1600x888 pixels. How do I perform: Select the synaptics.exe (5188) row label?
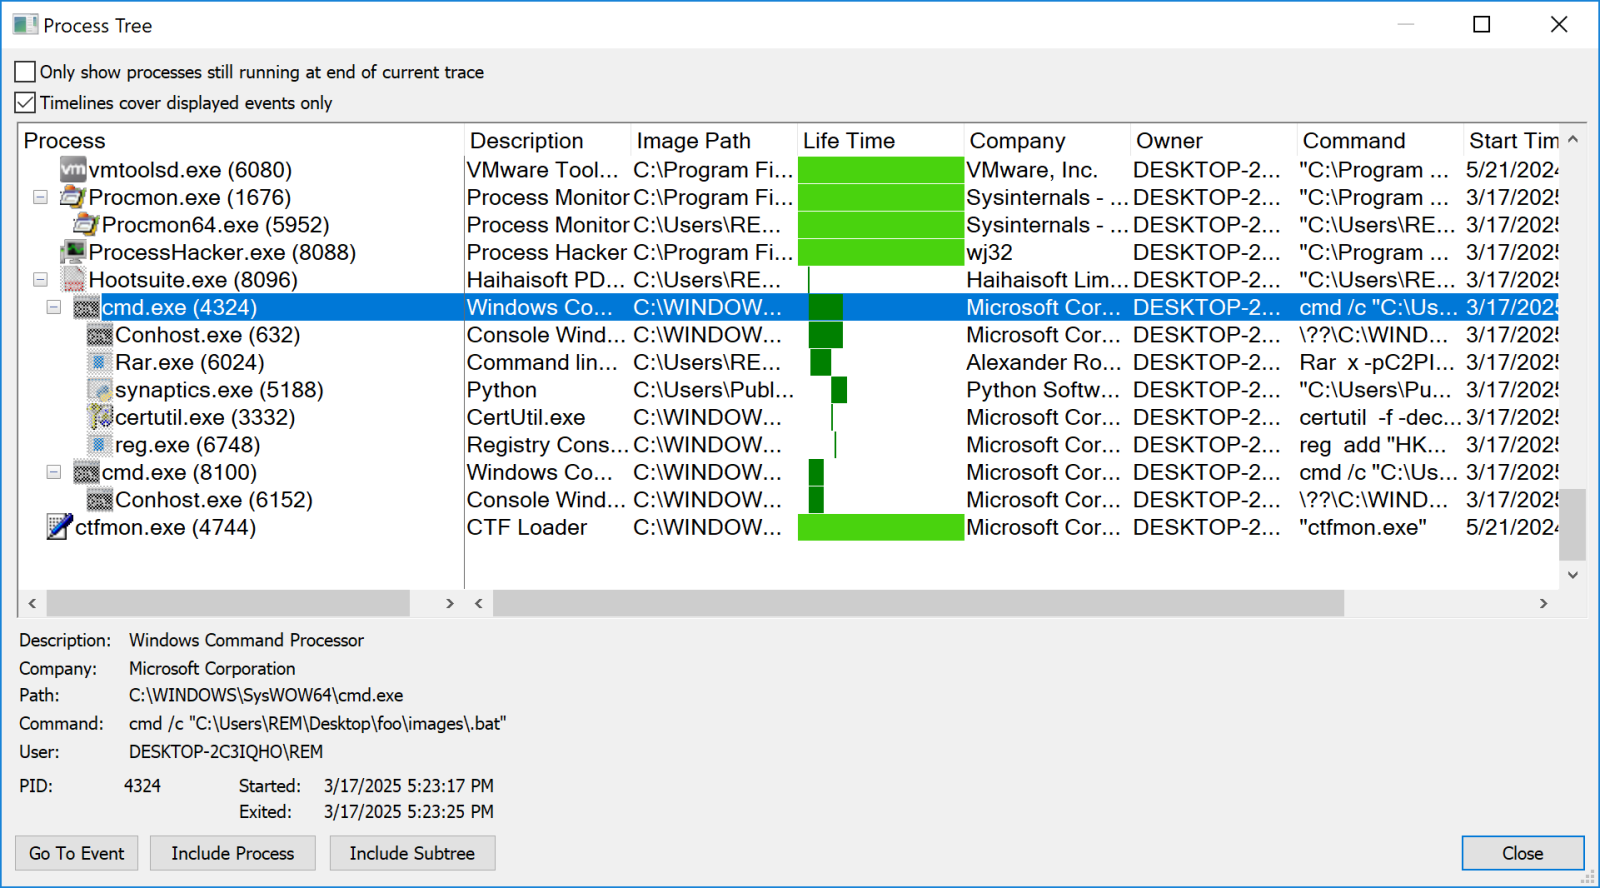pos(219,389)
